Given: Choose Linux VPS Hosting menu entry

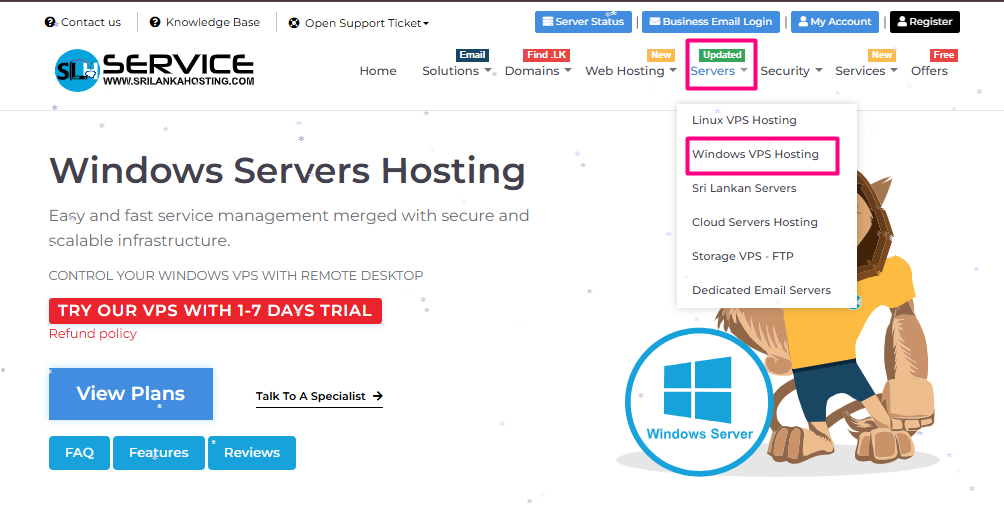Looking at the screenshot, I should [744, 120].
